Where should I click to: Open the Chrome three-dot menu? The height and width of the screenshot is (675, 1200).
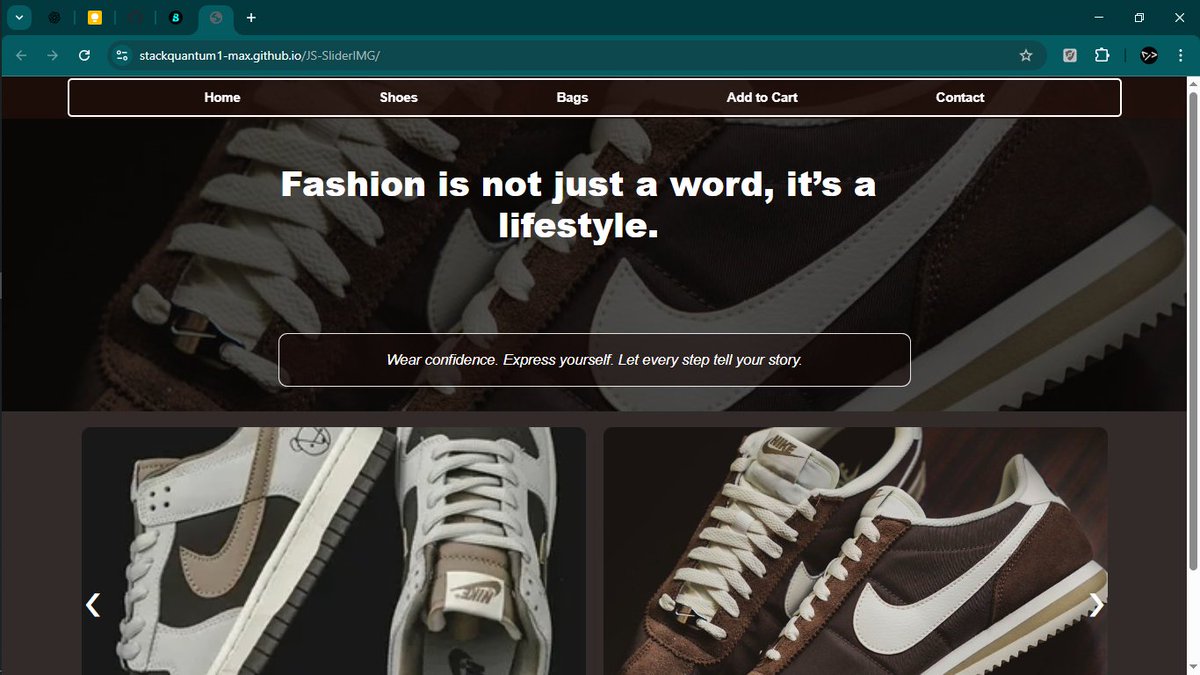click(x=1180, y=55)
